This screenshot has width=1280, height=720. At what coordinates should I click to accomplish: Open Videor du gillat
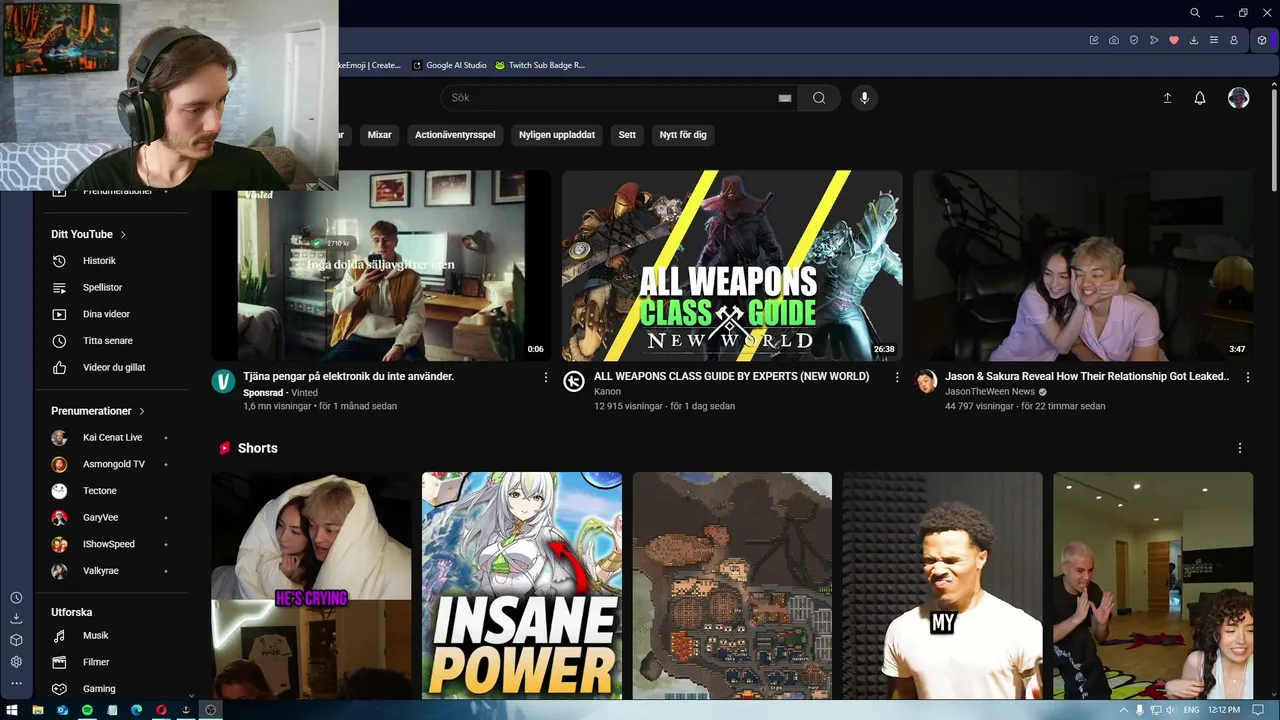point(112,367)
